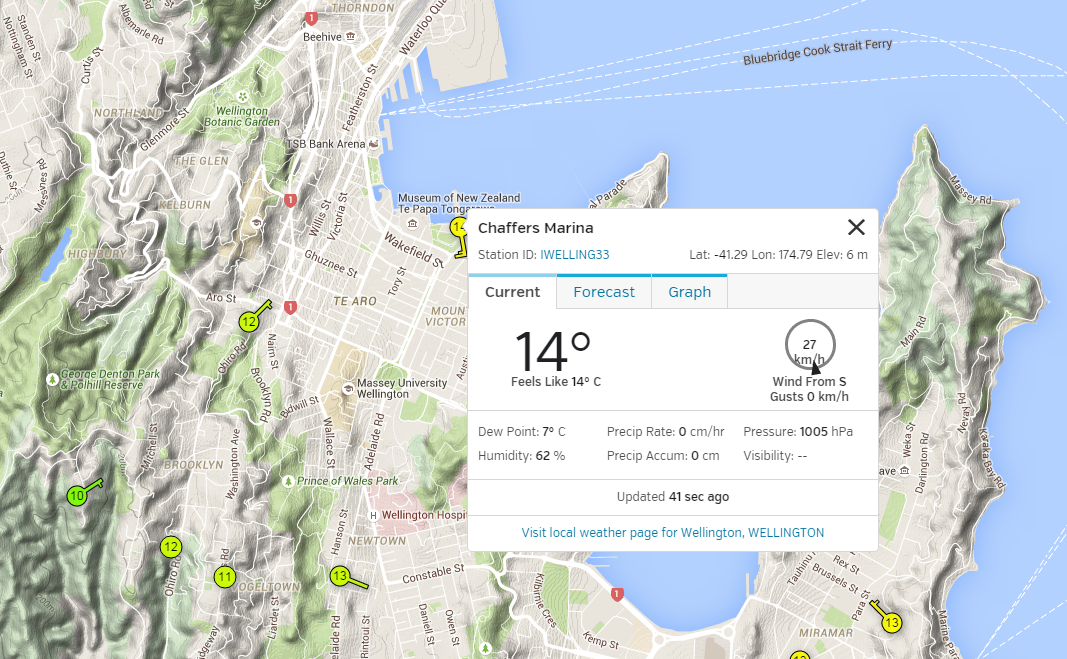Click the wind gauge showing 27 km/h
The height and width of the screenshot is (659, 1067).
pos(809,344)
